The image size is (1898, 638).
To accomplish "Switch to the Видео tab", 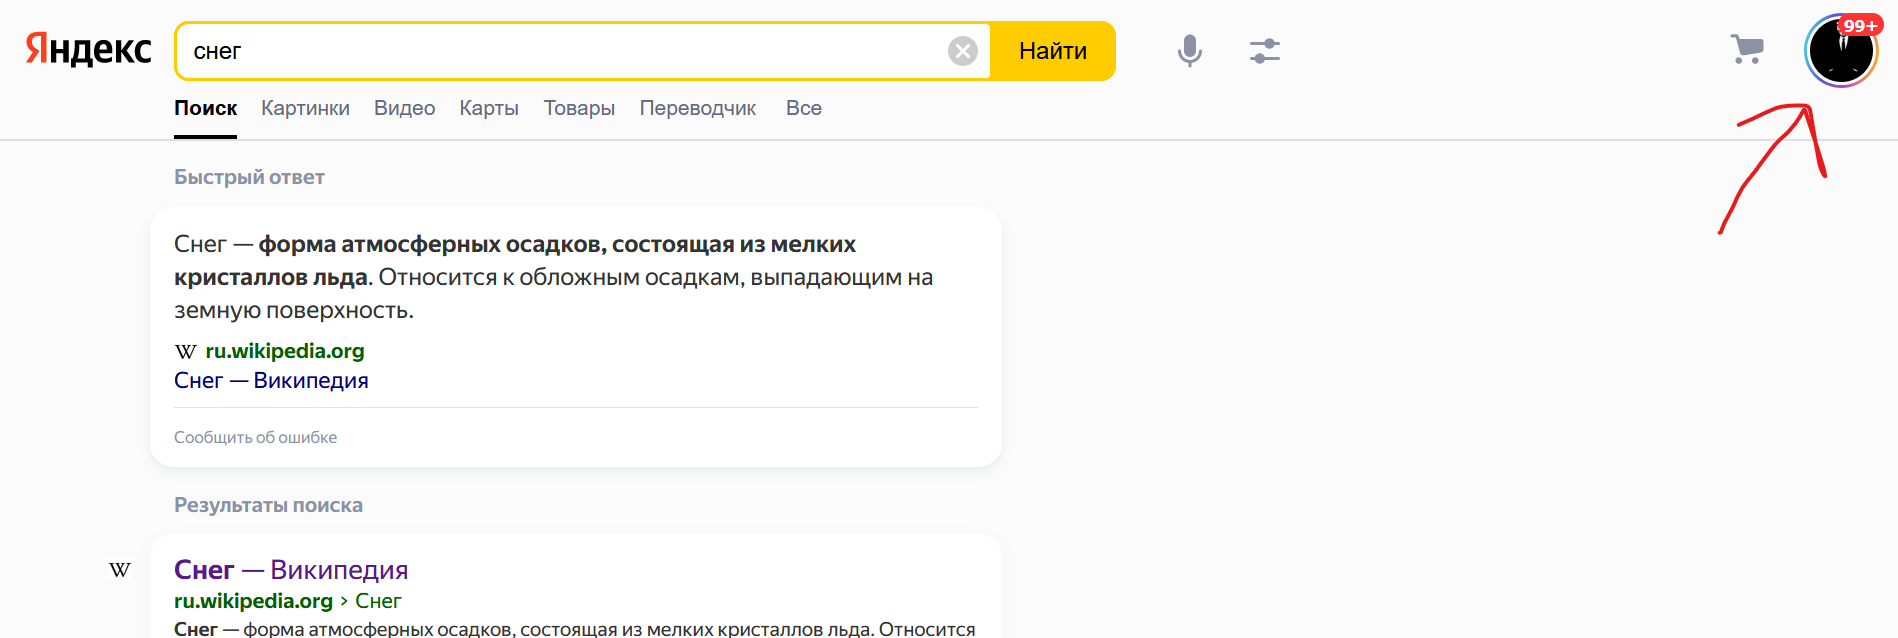I will click(404, 108).
